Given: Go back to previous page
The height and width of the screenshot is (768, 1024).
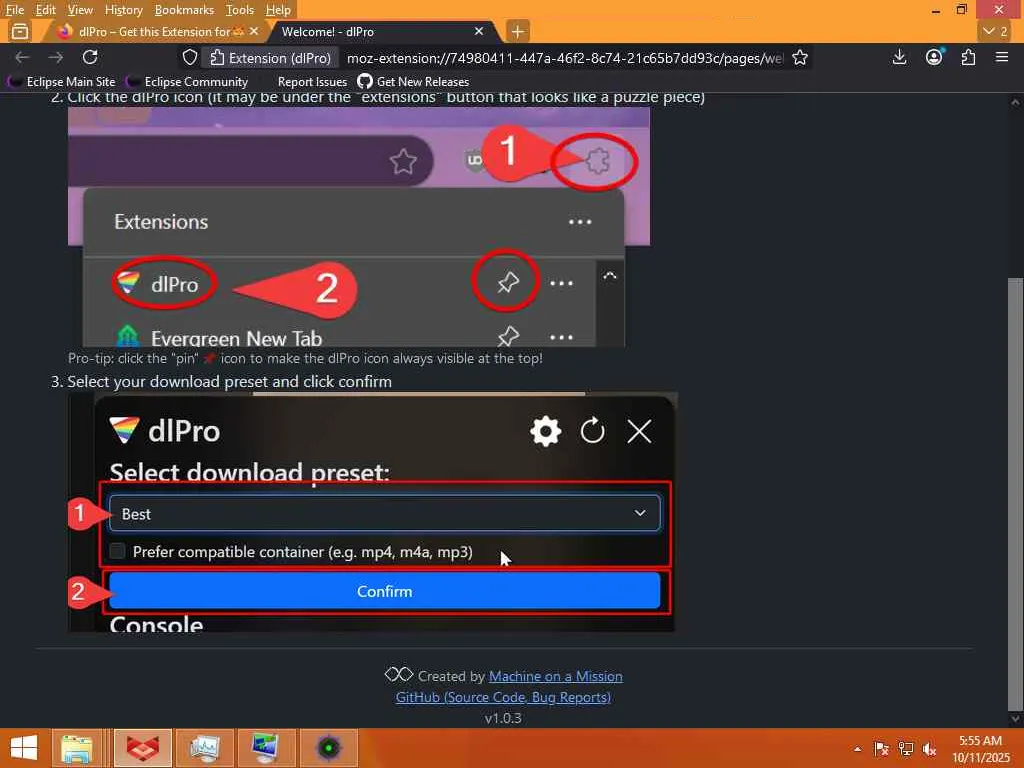Looking at the screenshot, I should [x=22, y=57].
